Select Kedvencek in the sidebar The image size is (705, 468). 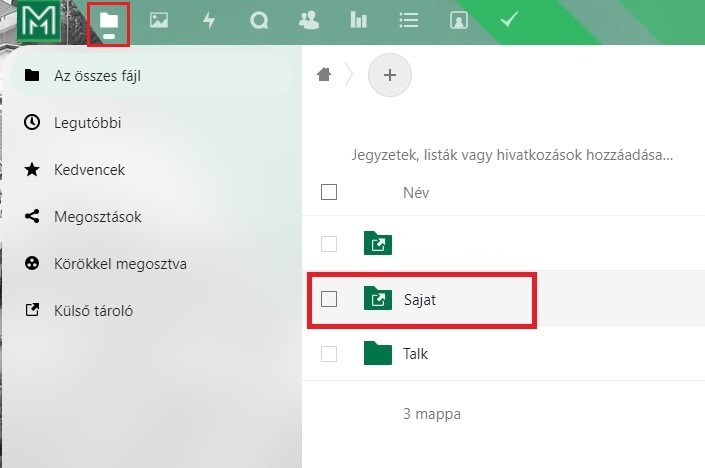click(89, 170)
